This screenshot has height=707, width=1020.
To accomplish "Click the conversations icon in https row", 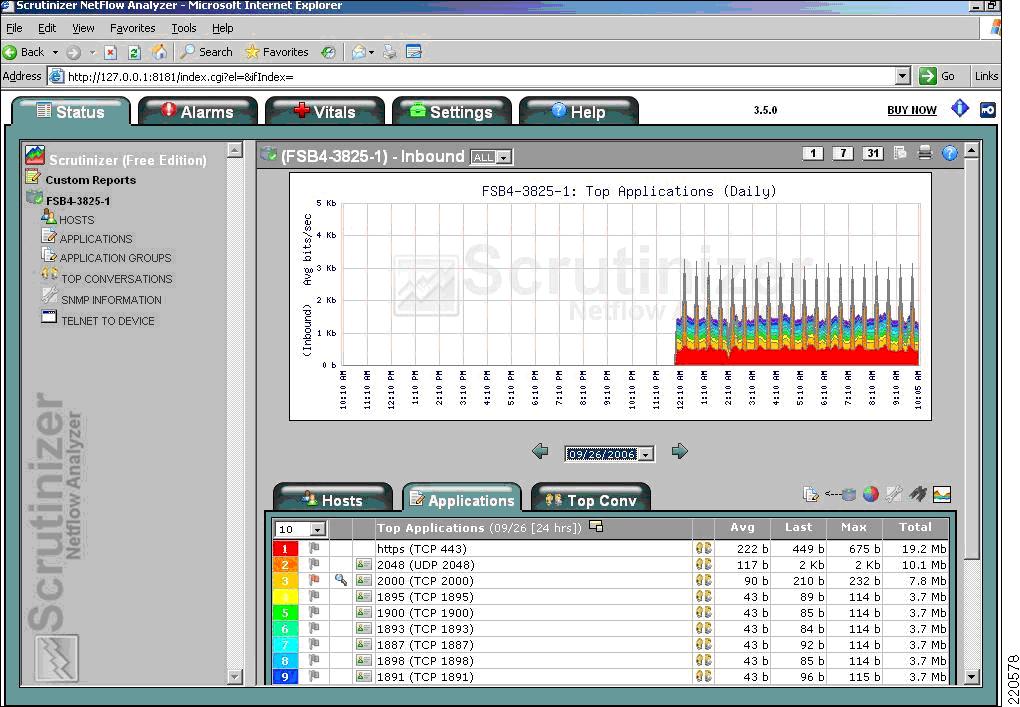I will [x=703, y=548].
